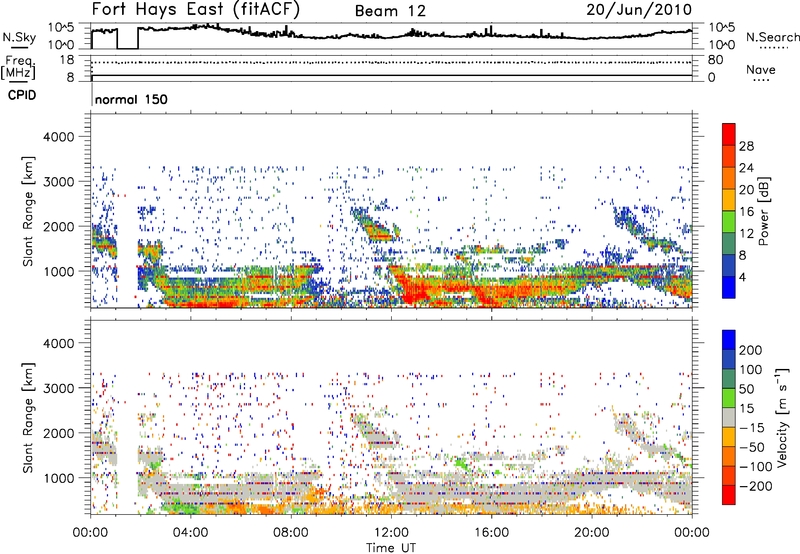Click the 'Freq. [MHz]' axis label
Viewport: 800px width, 554px height.
(x=18, y=68)
